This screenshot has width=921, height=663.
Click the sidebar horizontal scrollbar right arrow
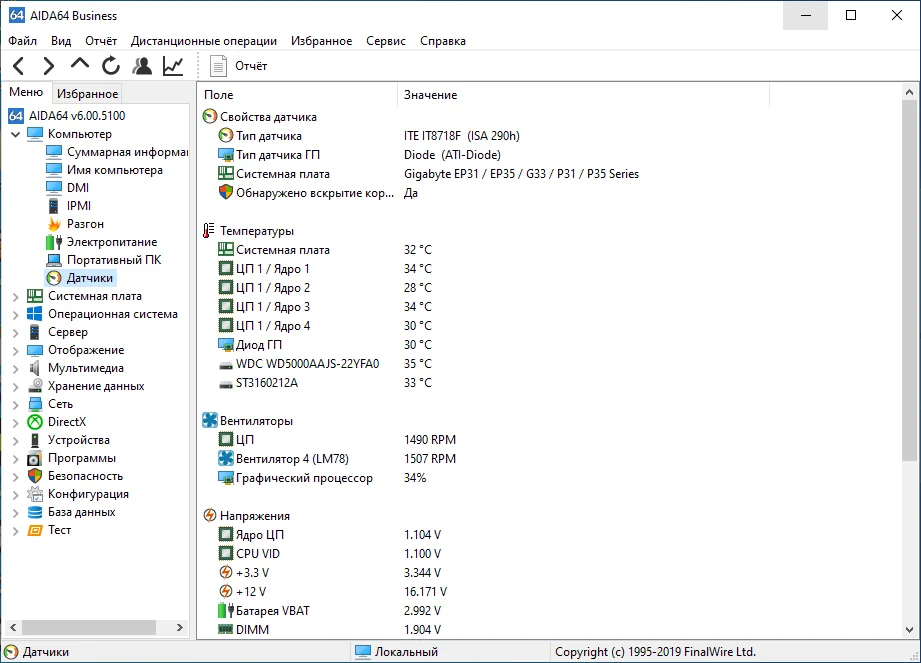coord(180,627)
